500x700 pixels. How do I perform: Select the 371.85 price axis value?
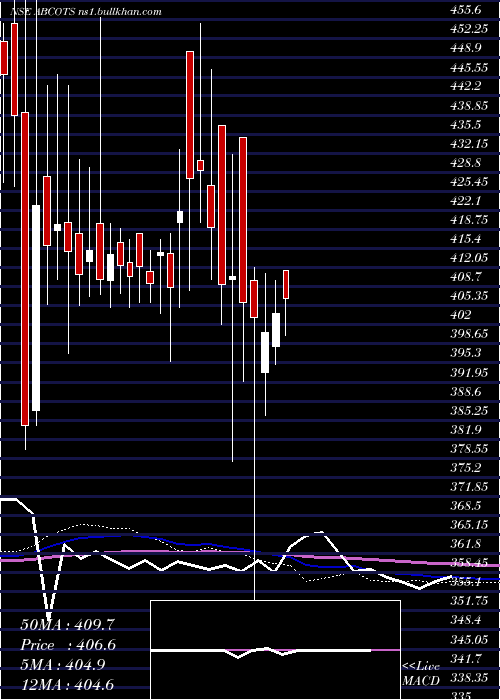467,487
